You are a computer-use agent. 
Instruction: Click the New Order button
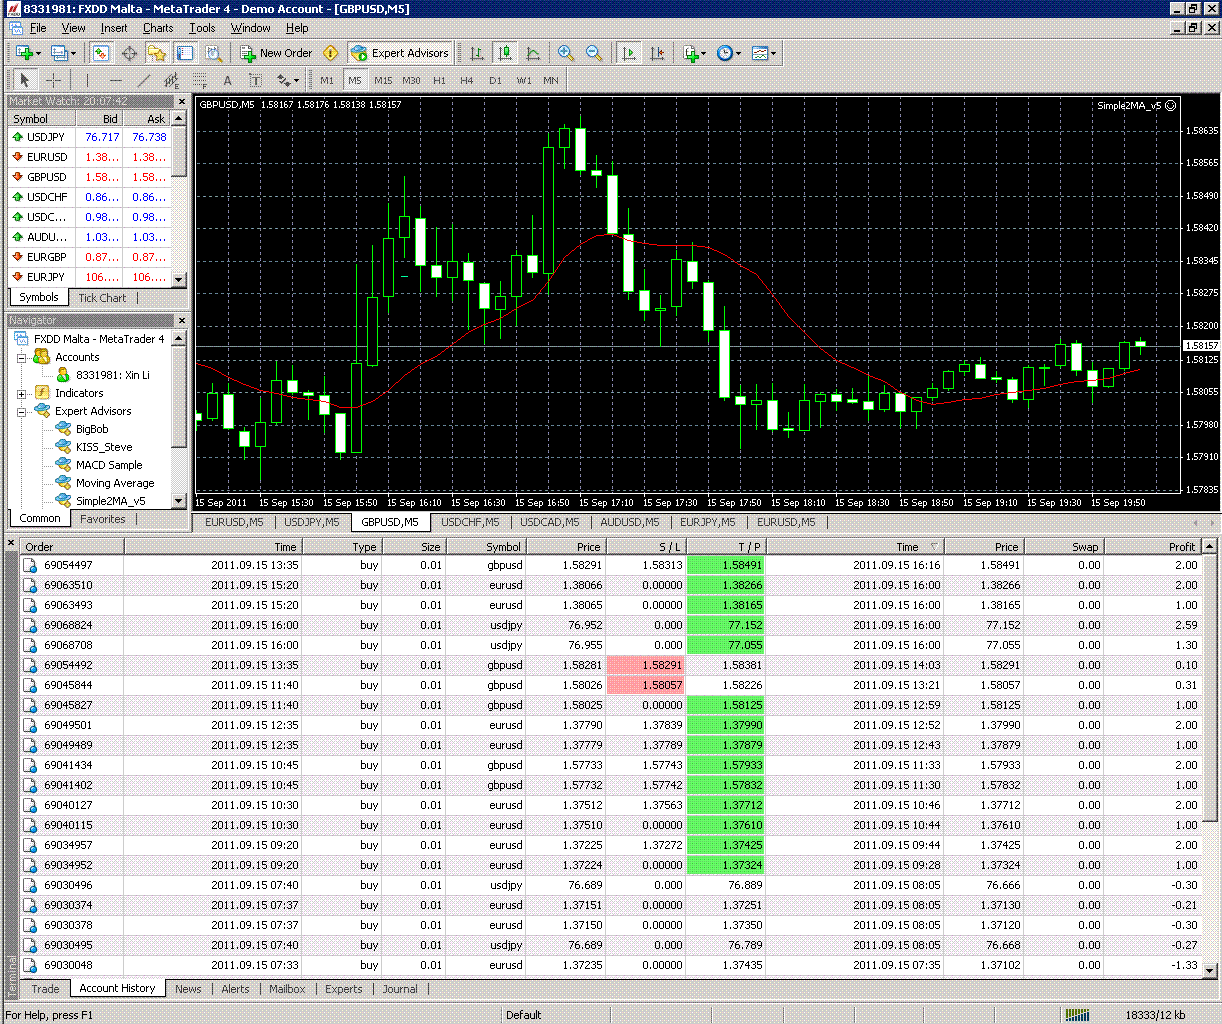[x=276, y=53]
